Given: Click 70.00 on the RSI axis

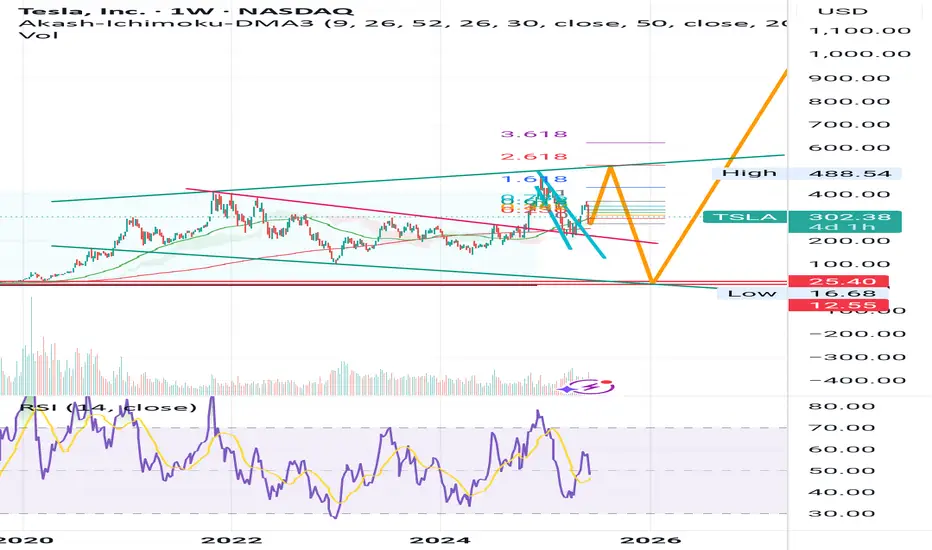Looking at the screenshot, I should (842, 428).
